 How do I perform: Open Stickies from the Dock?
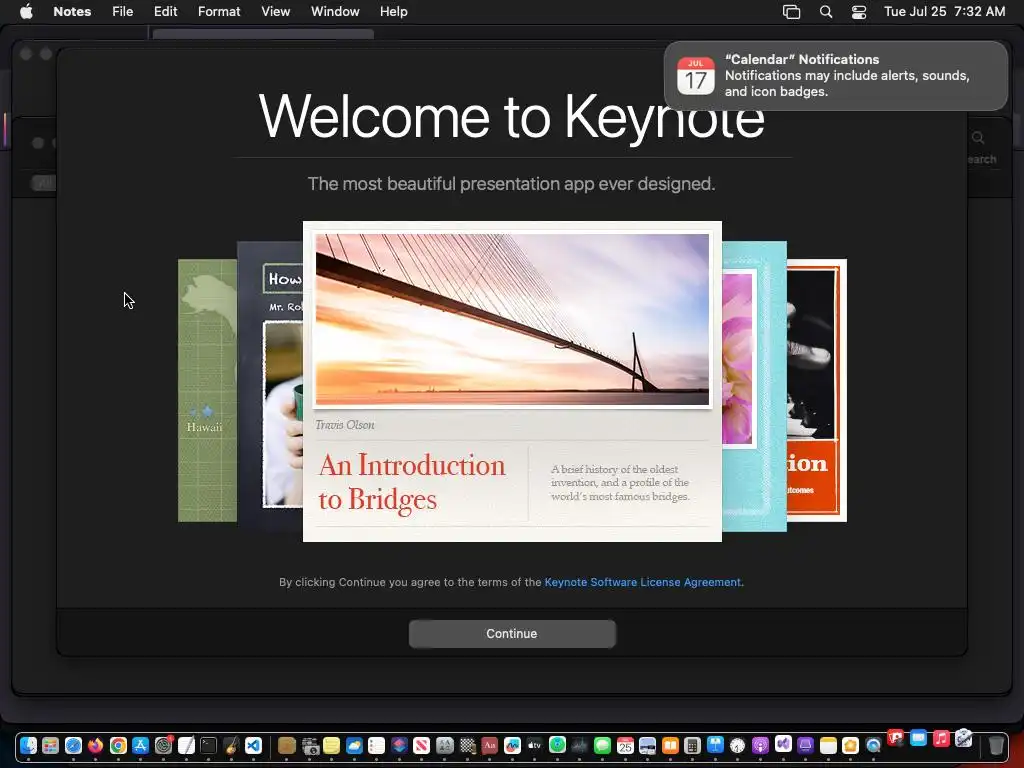[x=331, y=745]
